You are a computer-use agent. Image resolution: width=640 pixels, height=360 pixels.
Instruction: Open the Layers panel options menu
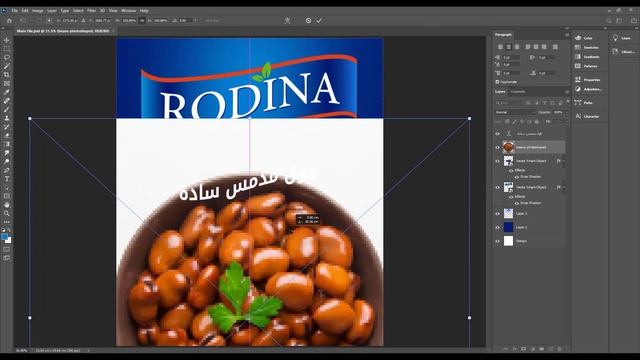(567, 91)
